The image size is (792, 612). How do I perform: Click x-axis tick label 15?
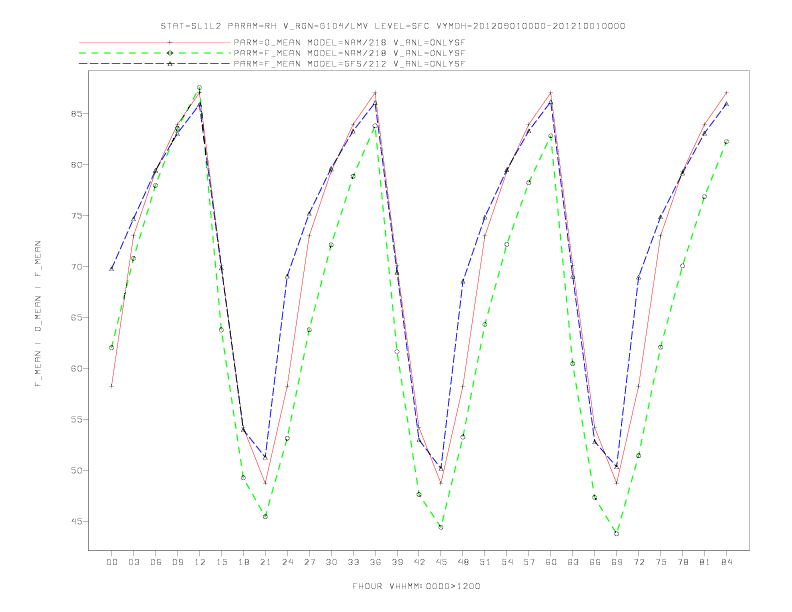pos(221,562)
